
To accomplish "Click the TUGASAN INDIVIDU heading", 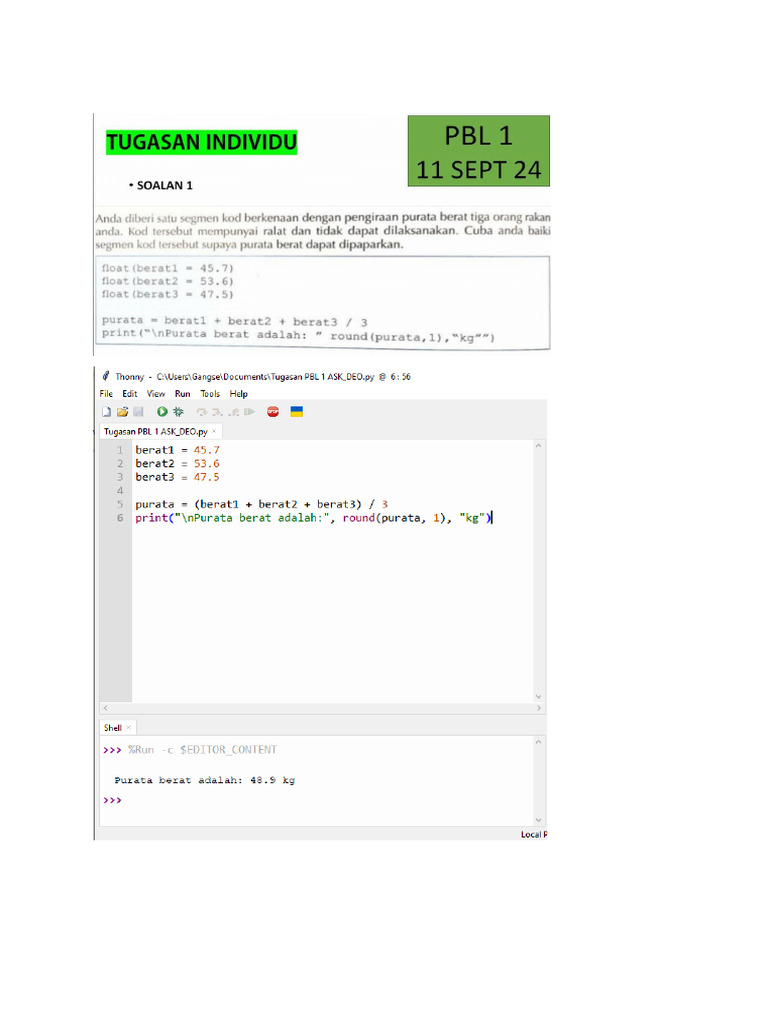I will pos(202,142).
